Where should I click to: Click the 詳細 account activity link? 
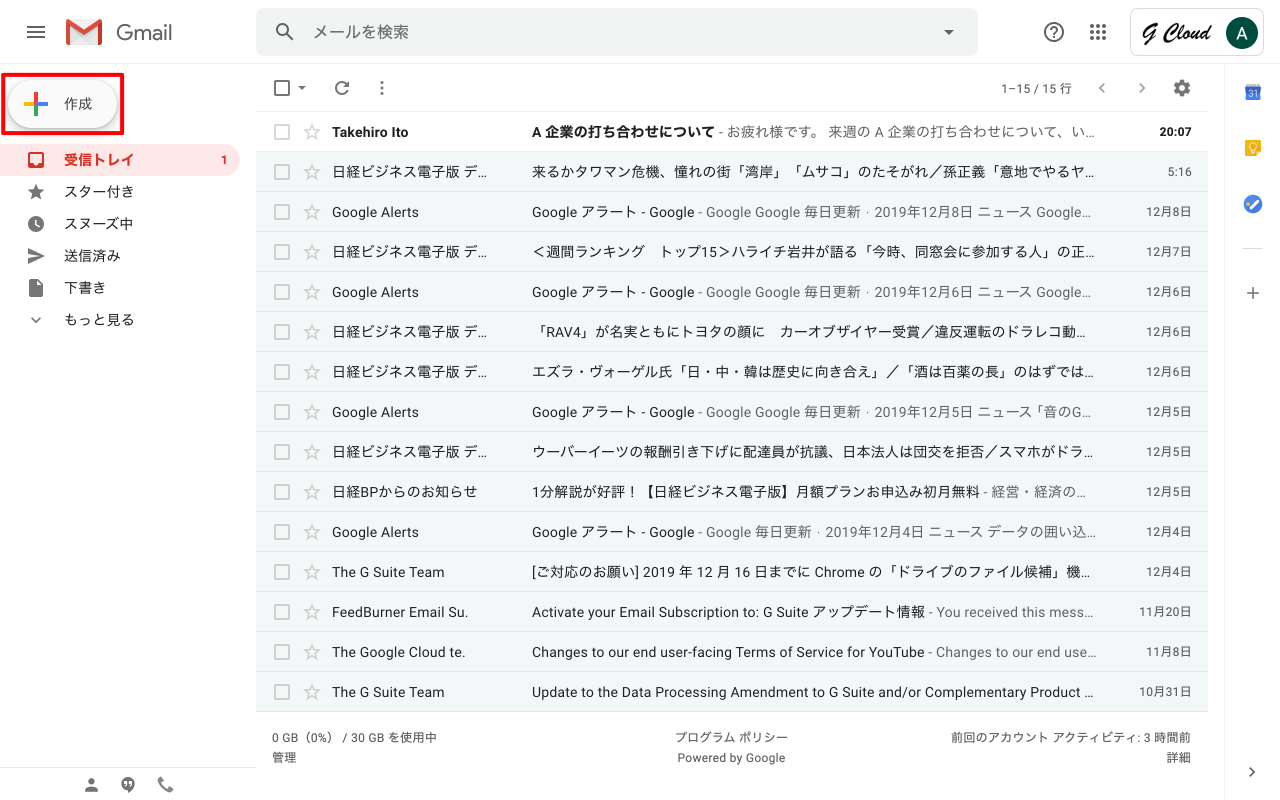click(1179, 758)
